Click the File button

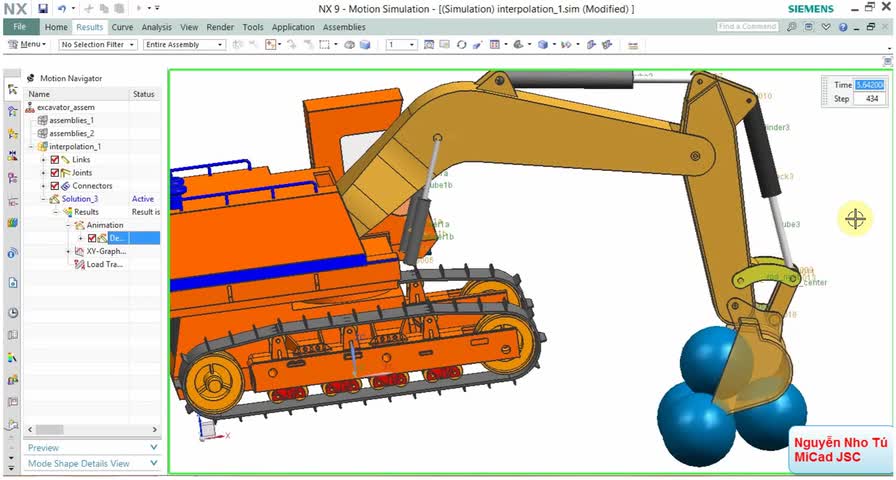(x=21, y=27)
